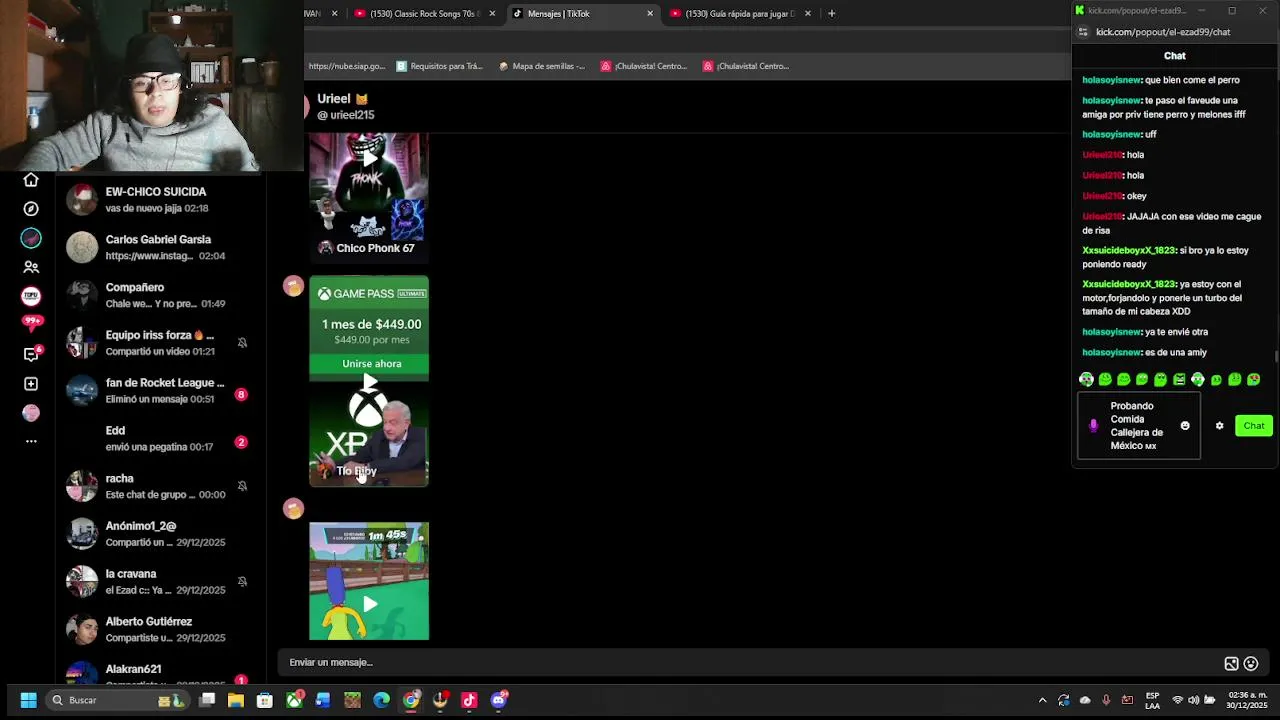Switch to Classic Rock Songs 70s tab
Image resolution: width=1280 pixels, height=720 pixels.
point(424,14)
